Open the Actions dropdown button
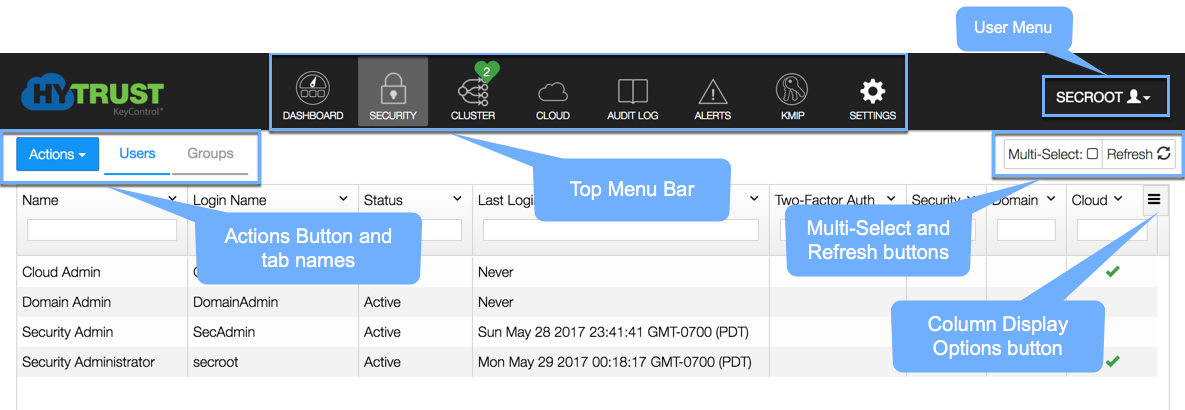 point(57,154)
